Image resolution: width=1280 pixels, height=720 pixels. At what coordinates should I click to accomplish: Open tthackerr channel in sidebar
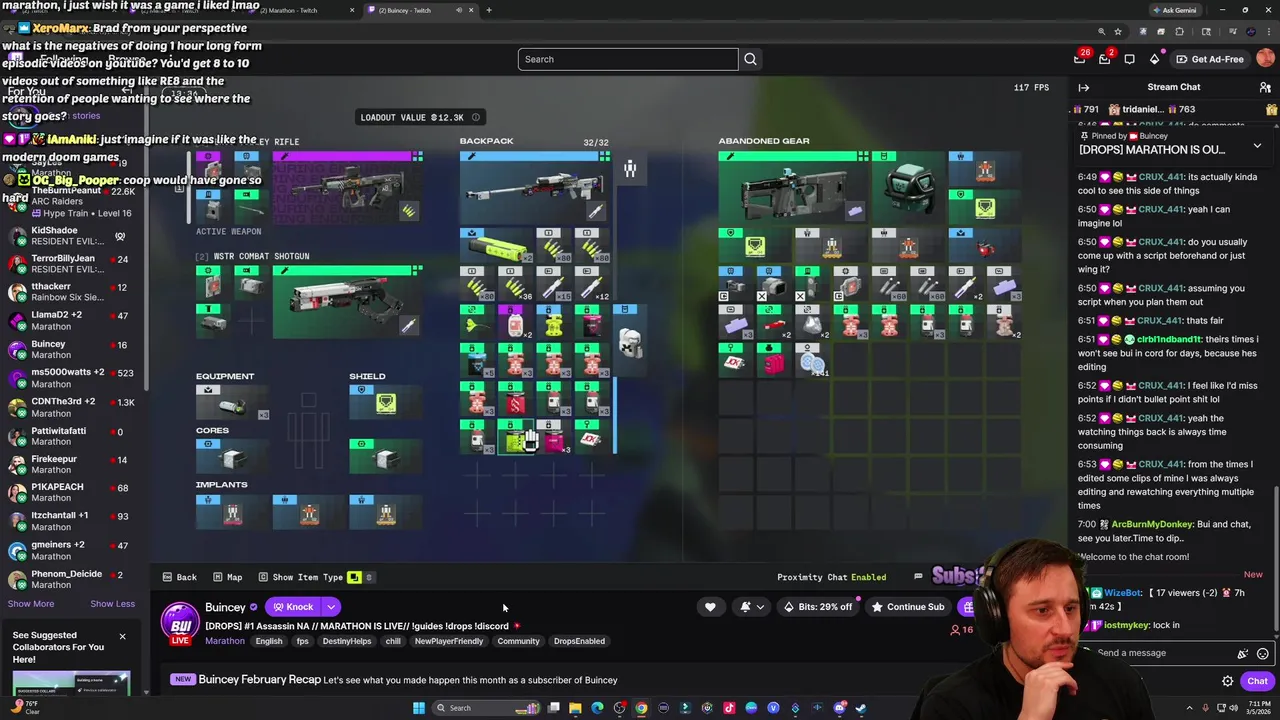(x=72, y=292)
